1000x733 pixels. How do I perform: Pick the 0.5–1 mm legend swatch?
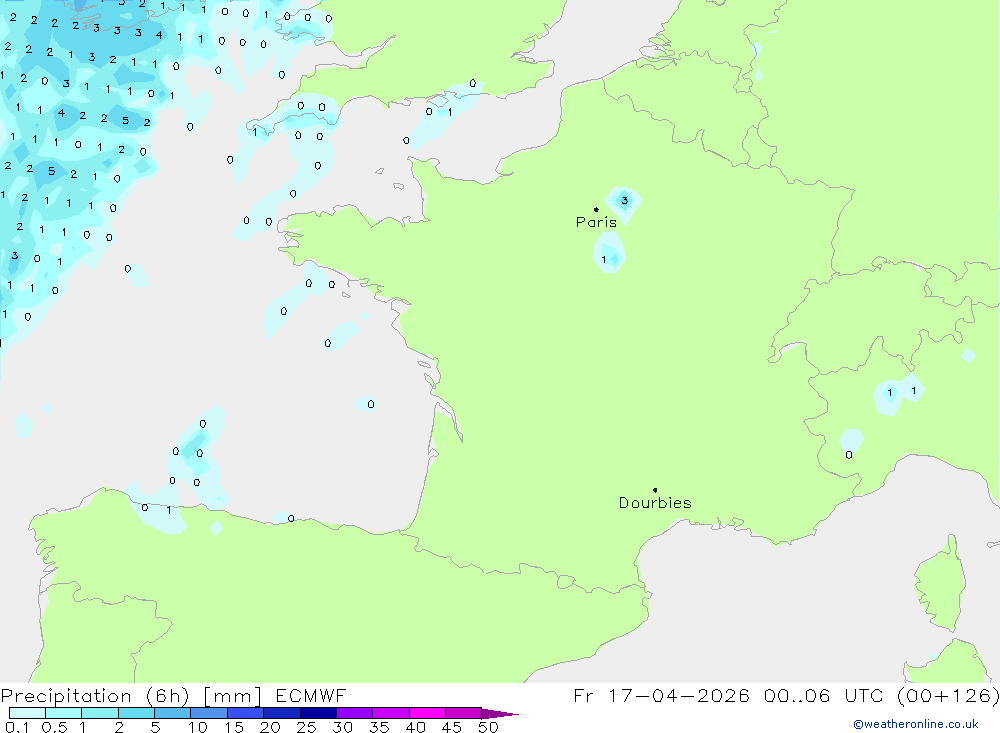coord(63,713)
